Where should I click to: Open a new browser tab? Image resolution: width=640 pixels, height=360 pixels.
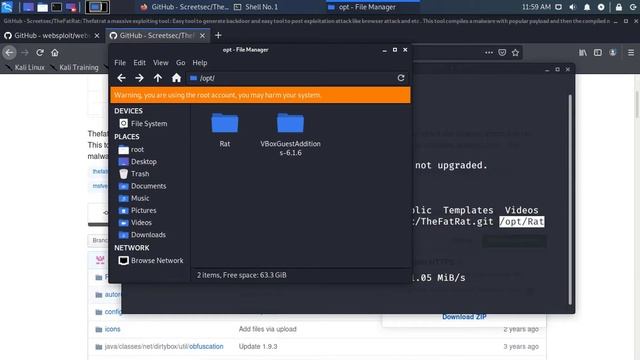(x=218, y=36)
